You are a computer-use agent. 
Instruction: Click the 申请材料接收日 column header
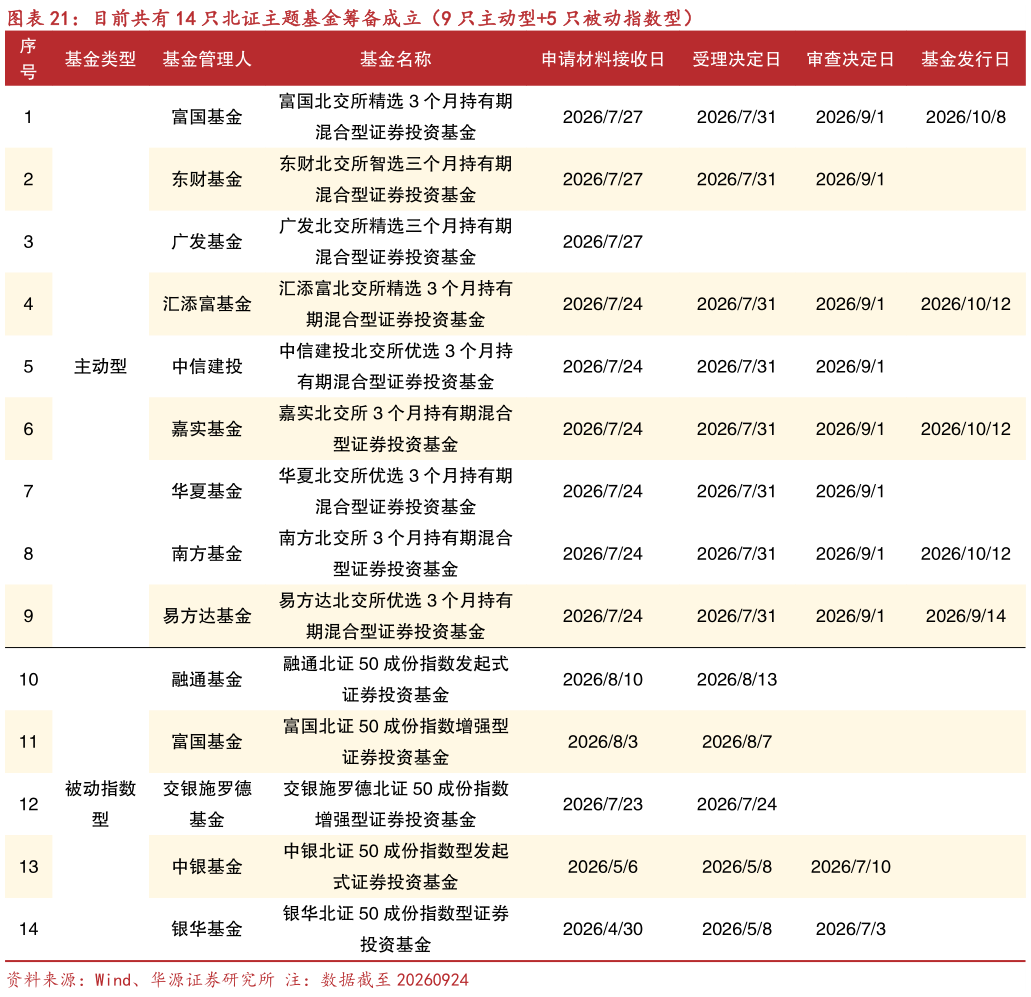602,59
